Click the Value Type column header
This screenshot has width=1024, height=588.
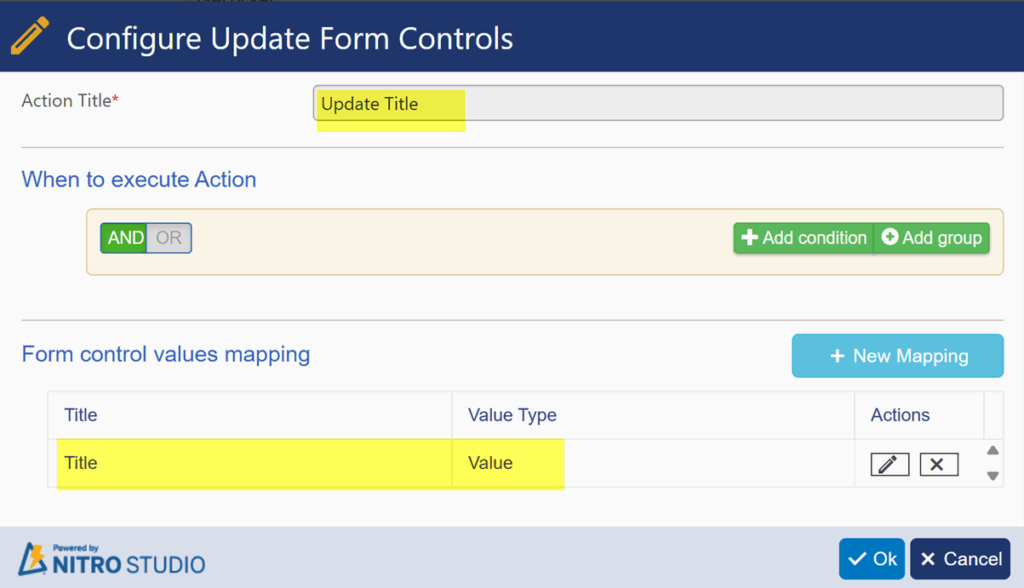tap(512, 415)
